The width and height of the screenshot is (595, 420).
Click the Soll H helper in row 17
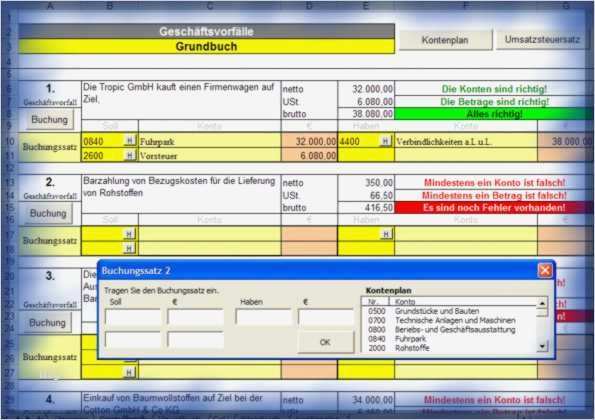point(129,234)
